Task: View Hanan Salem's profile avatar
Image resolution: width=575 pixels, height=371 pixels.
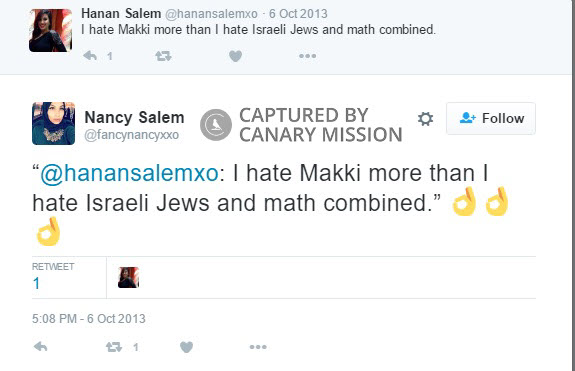Action: [51, 30]
